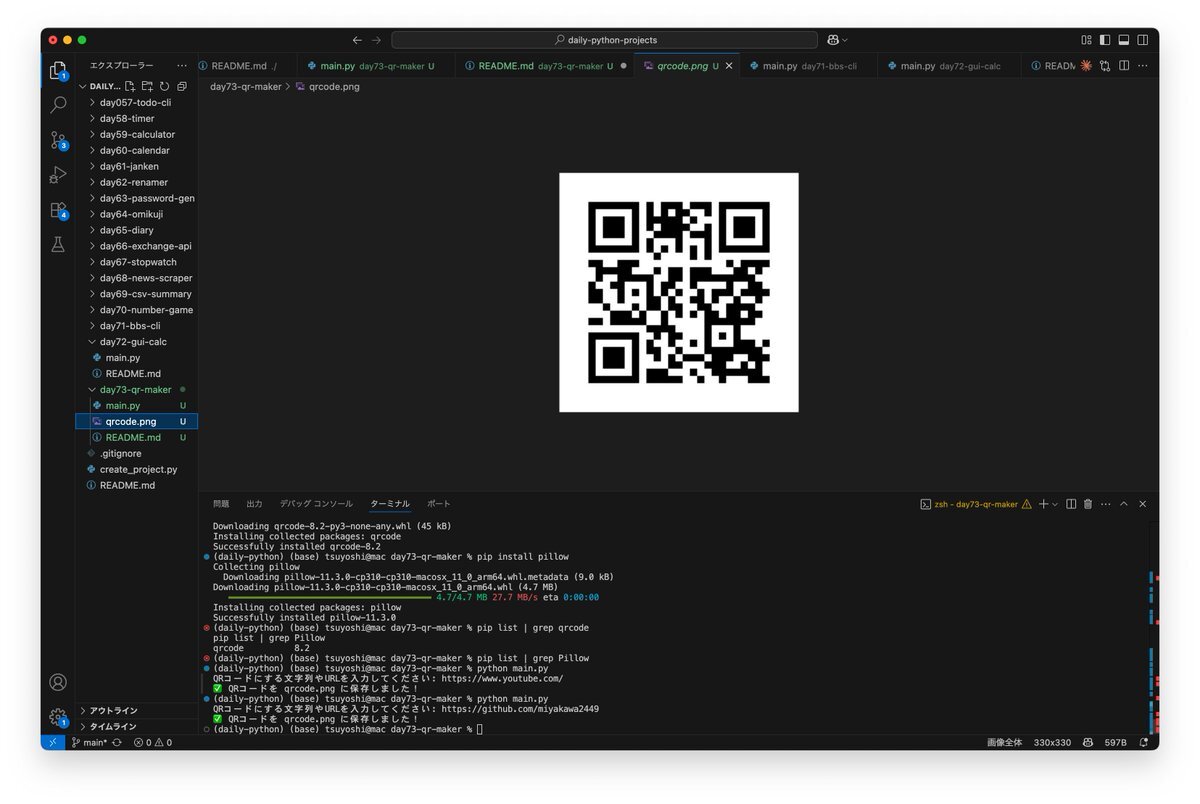
Task: Open the Search view in activity bar
Action: coord(58,104)
